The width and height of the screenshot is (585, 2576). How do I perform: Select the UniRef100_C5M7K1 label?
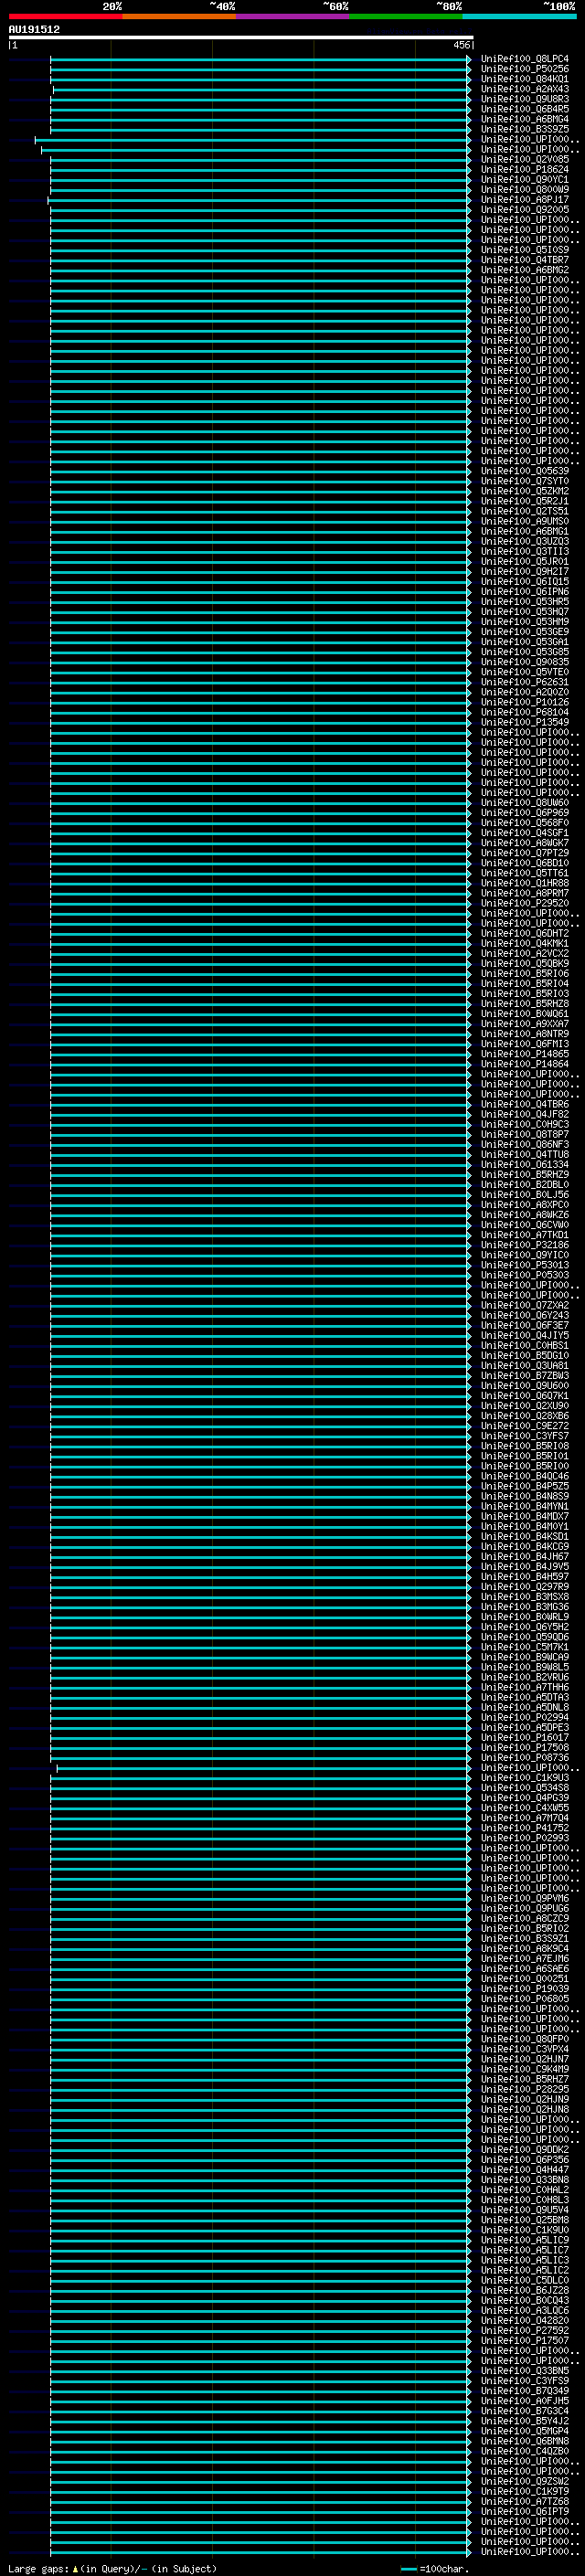524,1647
